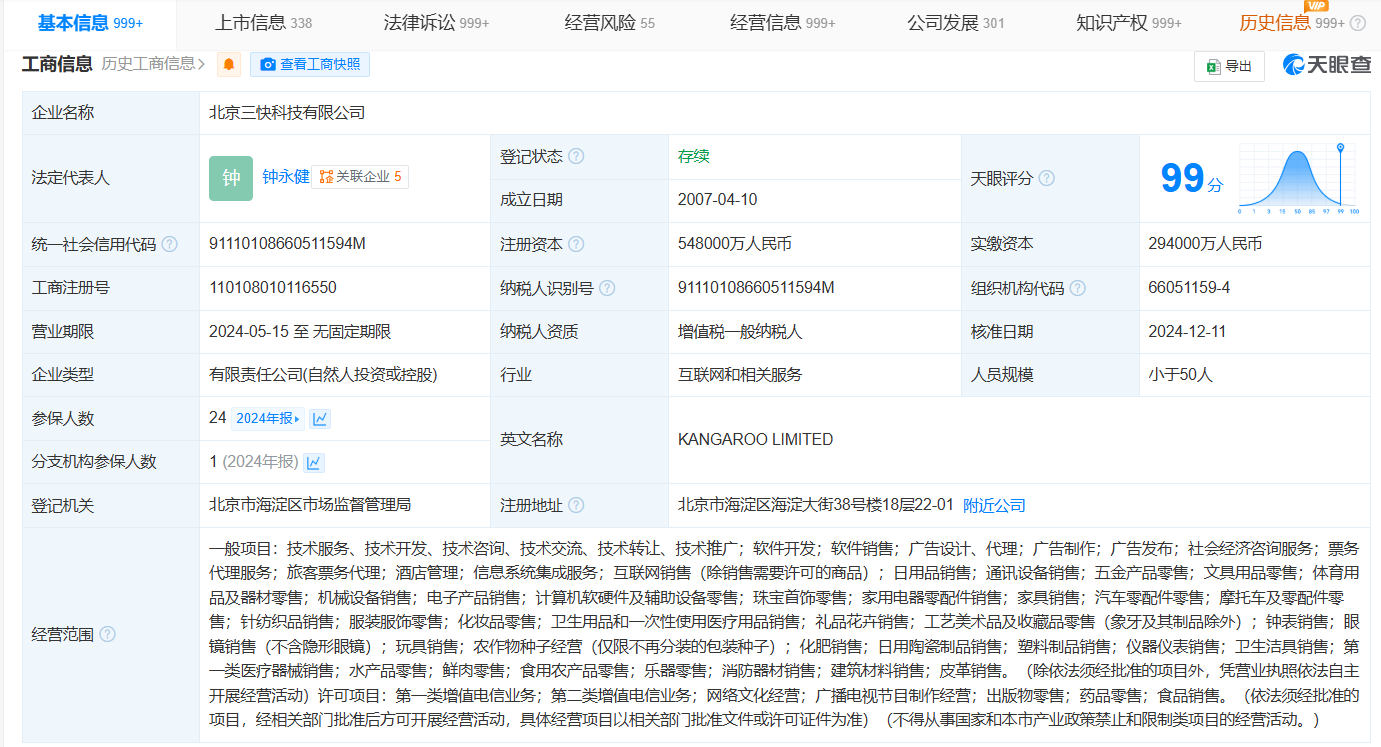Viewport: 1381px width, 747px height.
Task: Click help icon beside 经营范围
Action: click(x=107, y=635)
